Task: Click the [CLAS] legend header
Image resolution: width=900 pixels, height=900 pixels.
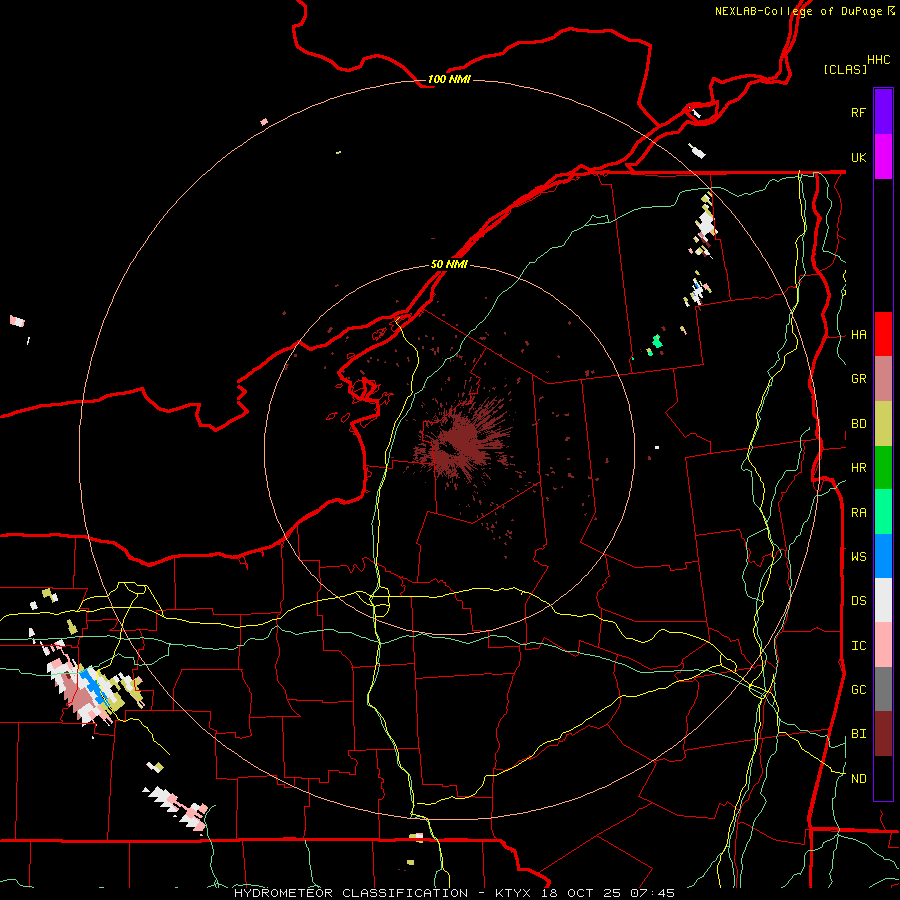Action: (845, 69)
